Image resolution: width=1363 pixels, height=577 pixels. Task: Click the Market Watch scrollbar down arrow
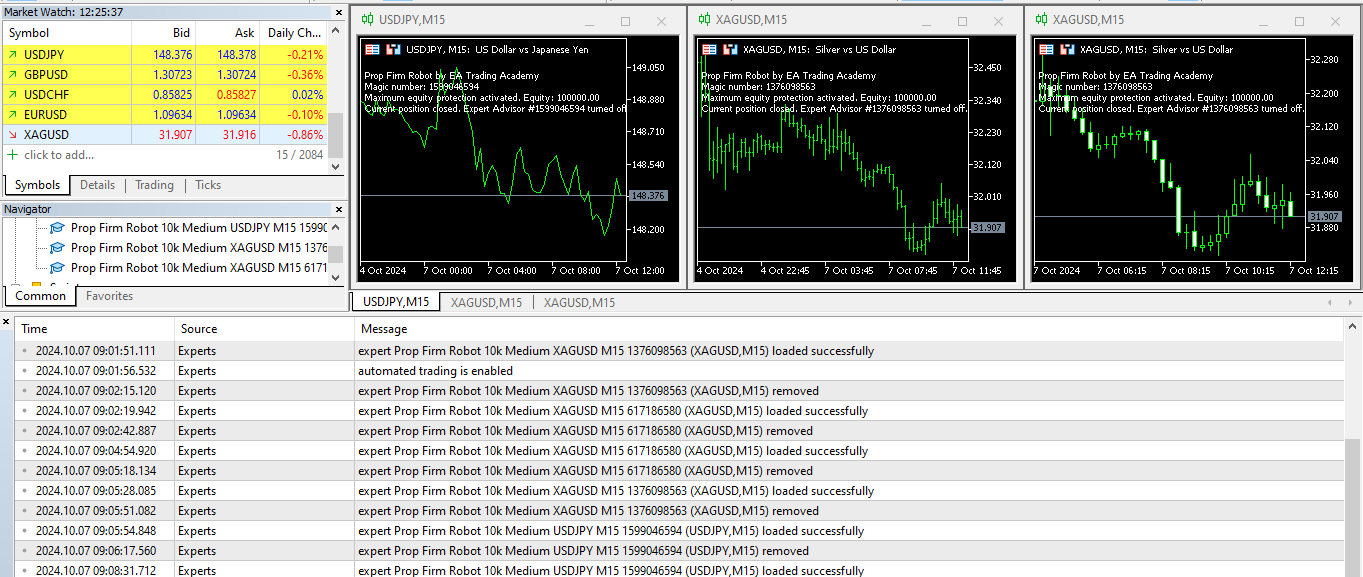point(336,167)
